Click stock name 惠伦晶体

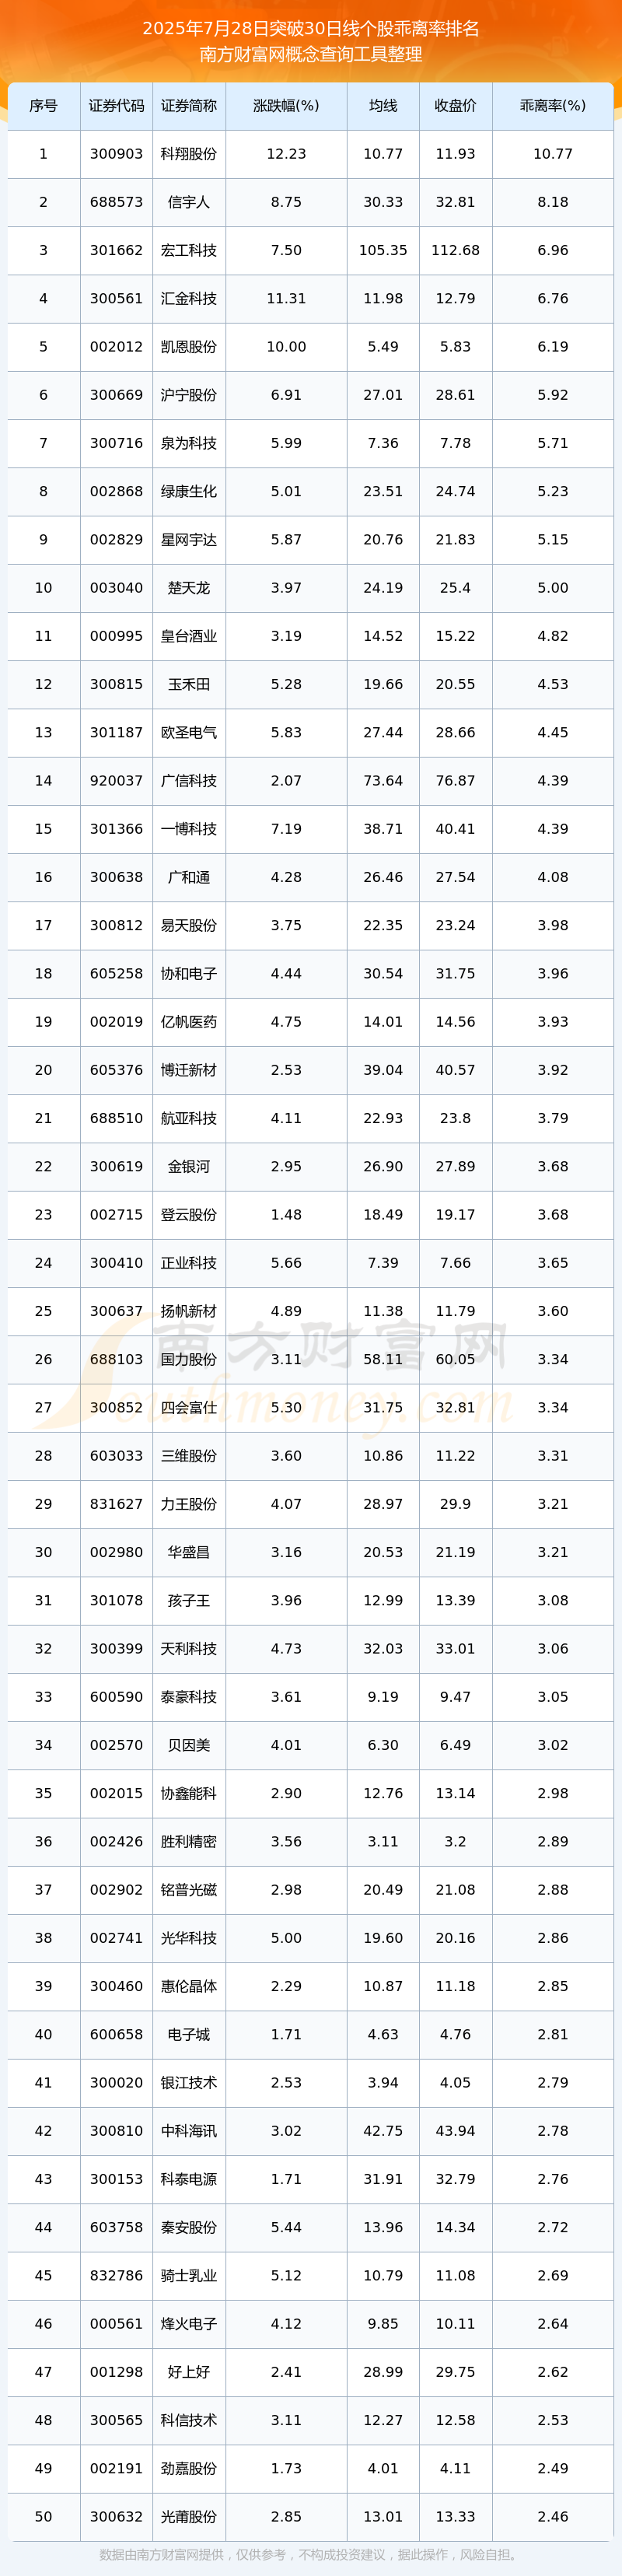coord(189,1987)
